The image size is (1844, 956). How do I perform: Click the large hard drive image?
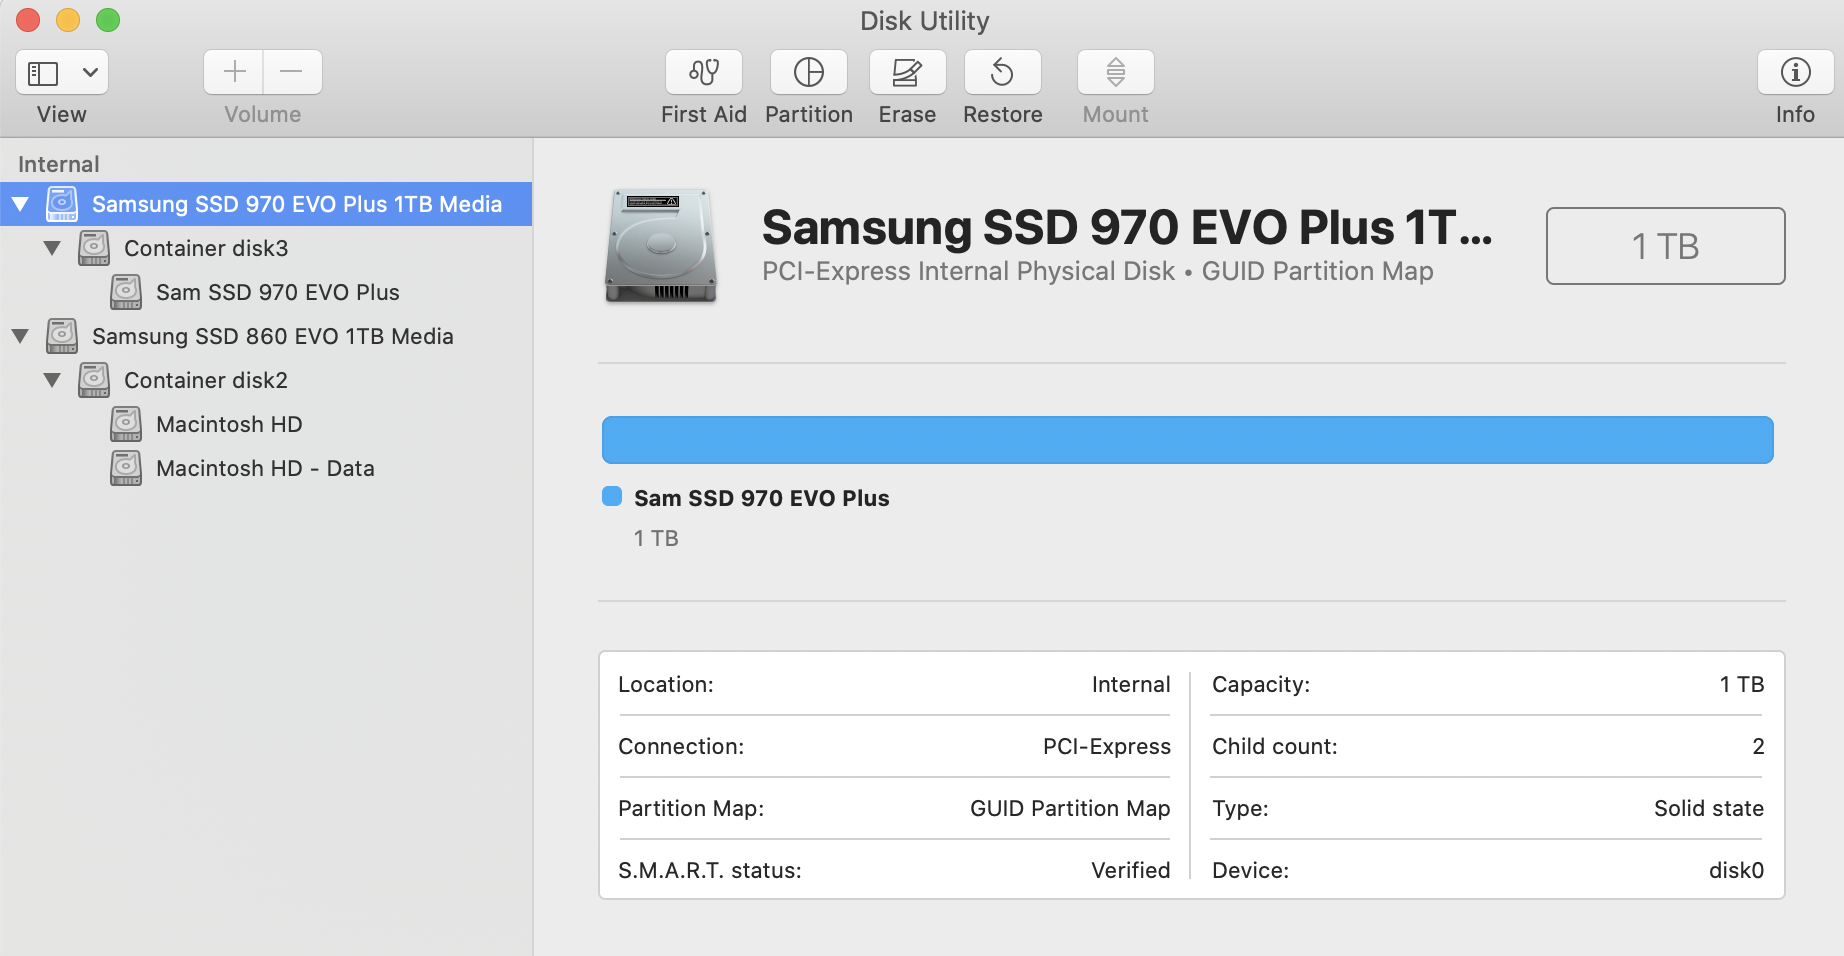[x=661, y=246]
